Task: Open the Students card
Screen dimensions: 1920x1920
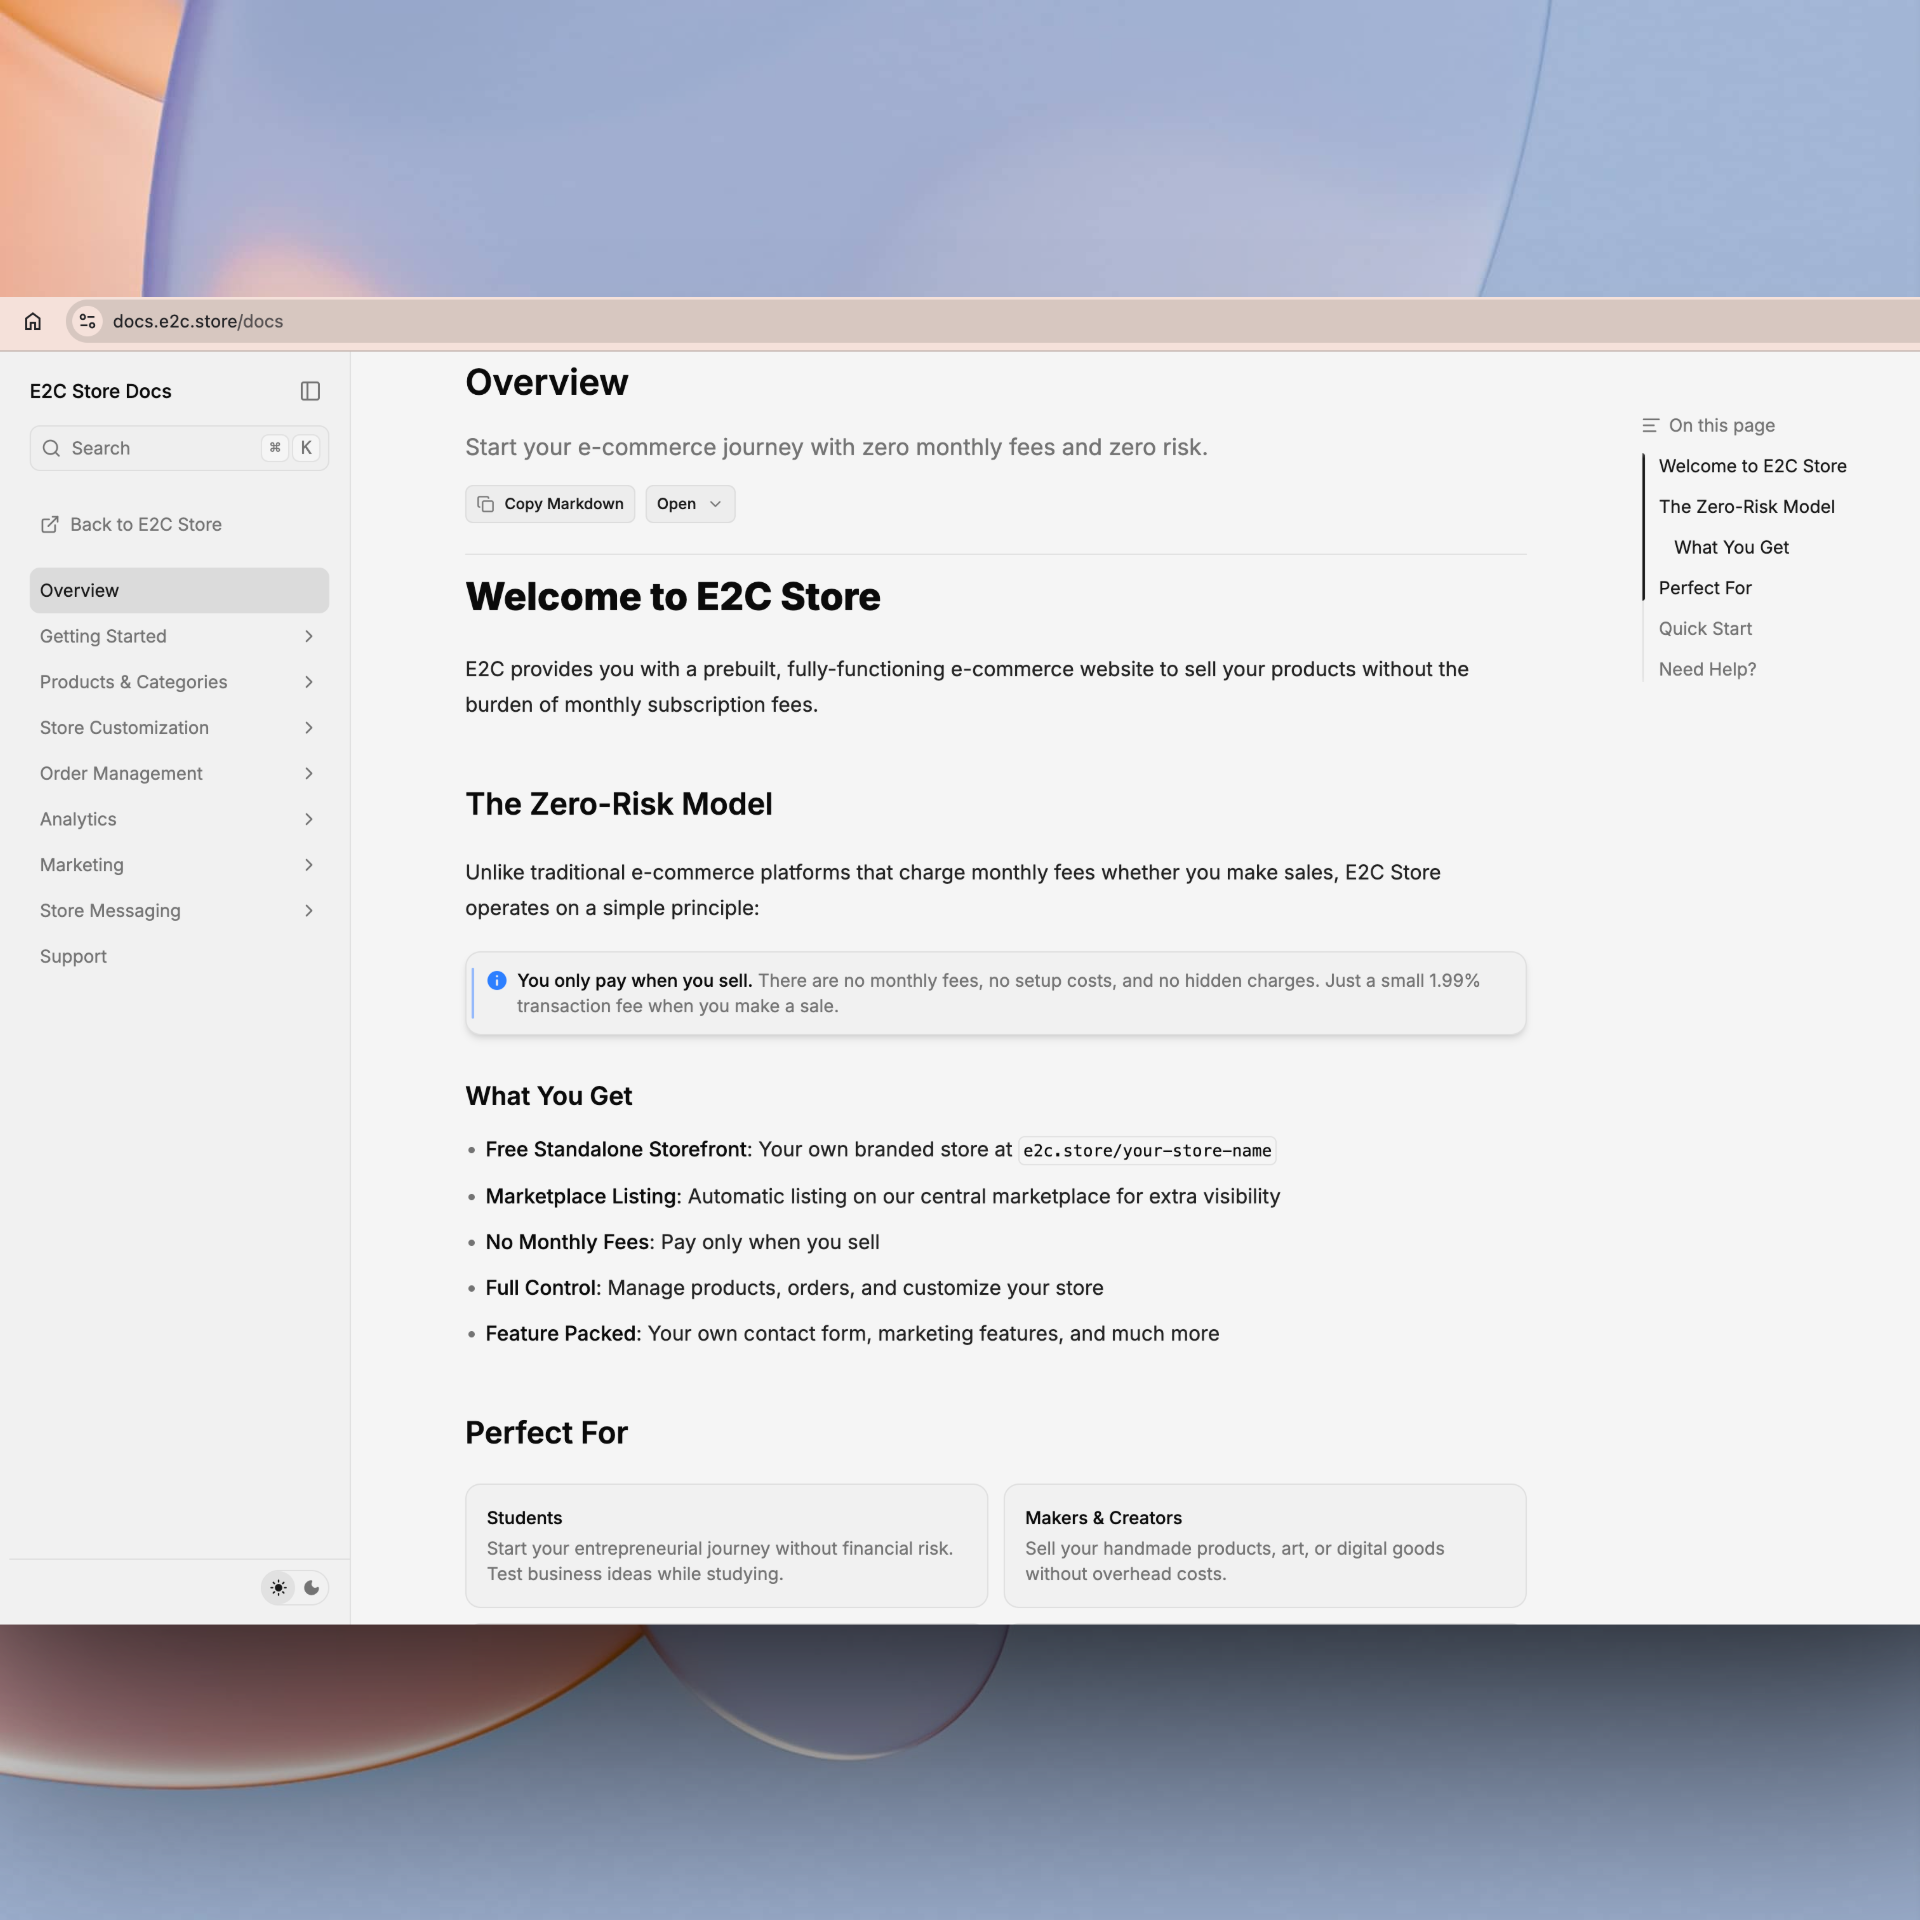Action: click(x=726, y=1545)
